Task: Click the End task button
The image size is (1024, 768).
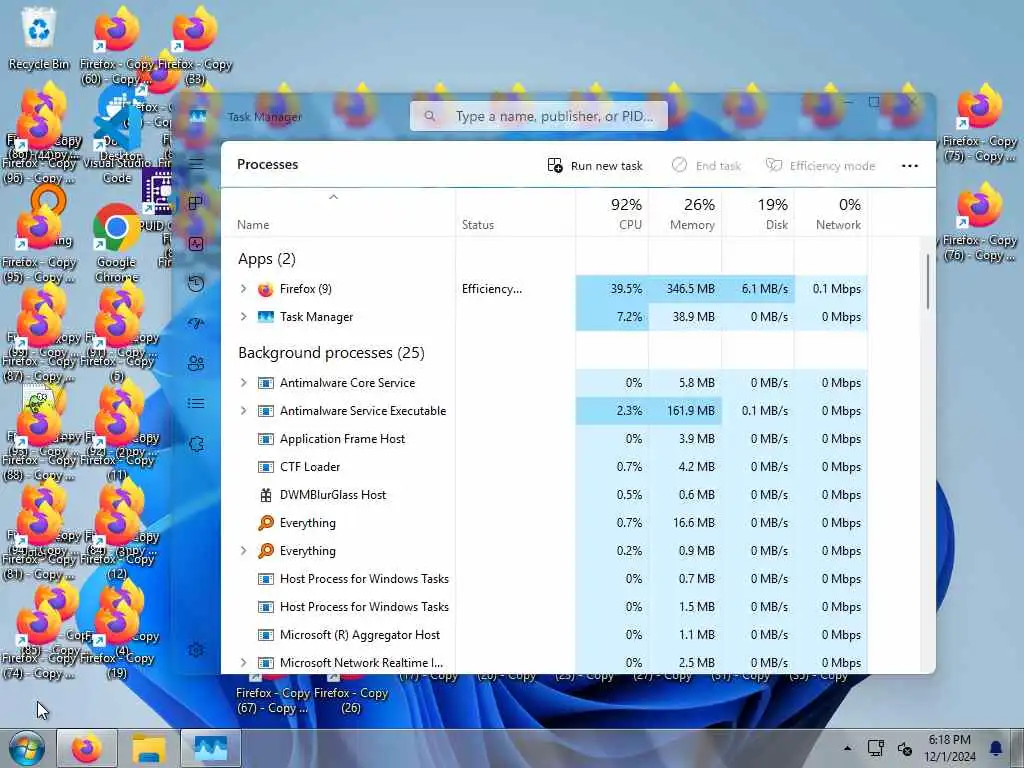Action: tap(707, 166)
